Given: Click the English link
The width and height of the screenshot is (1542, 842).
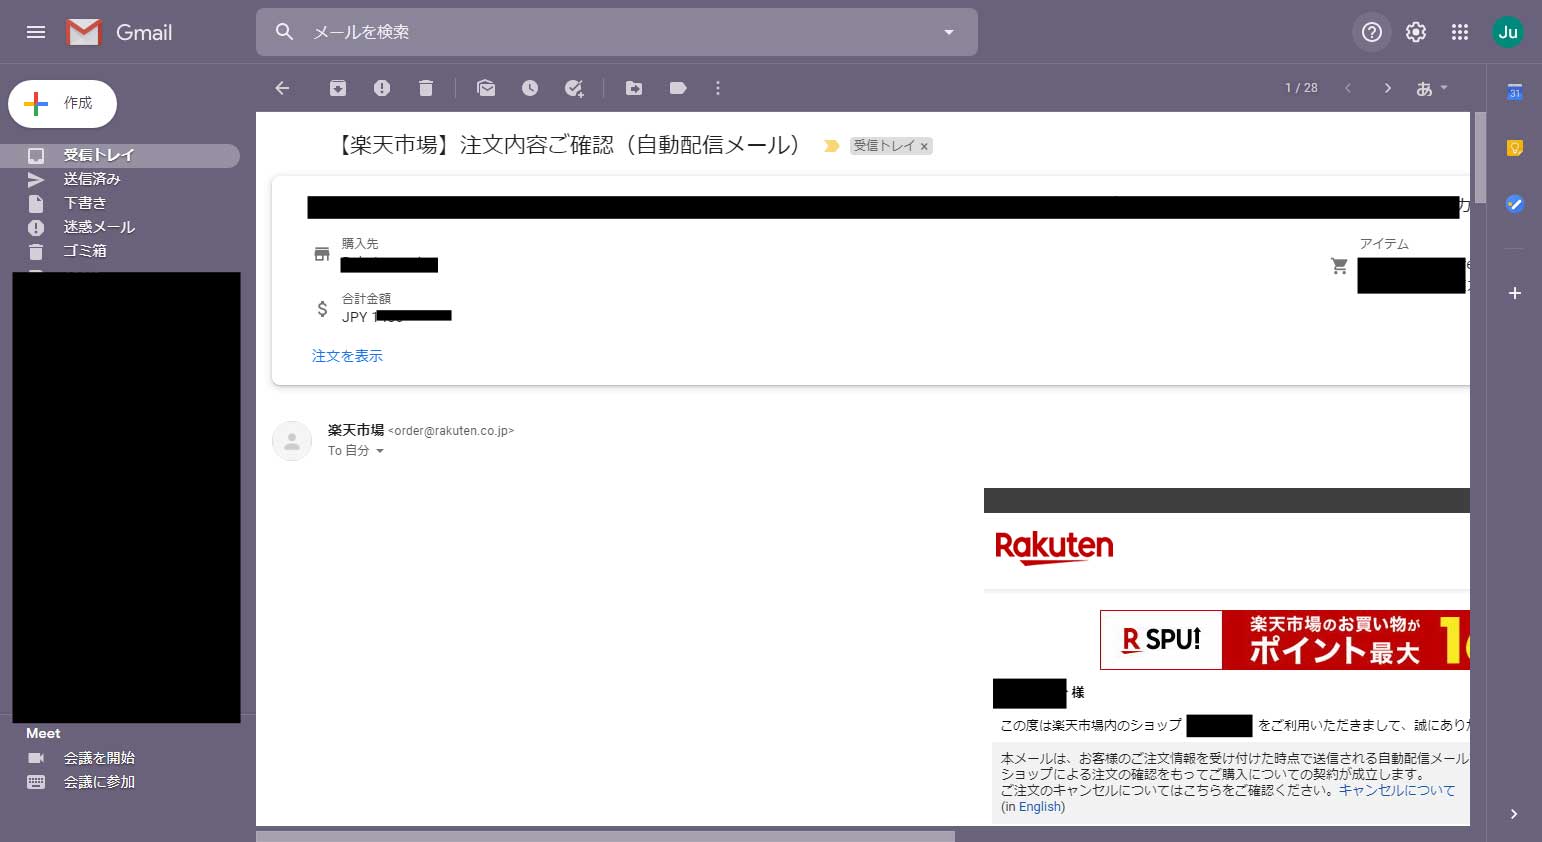Looking at the screenshot, I should [x=1040, y=807].
